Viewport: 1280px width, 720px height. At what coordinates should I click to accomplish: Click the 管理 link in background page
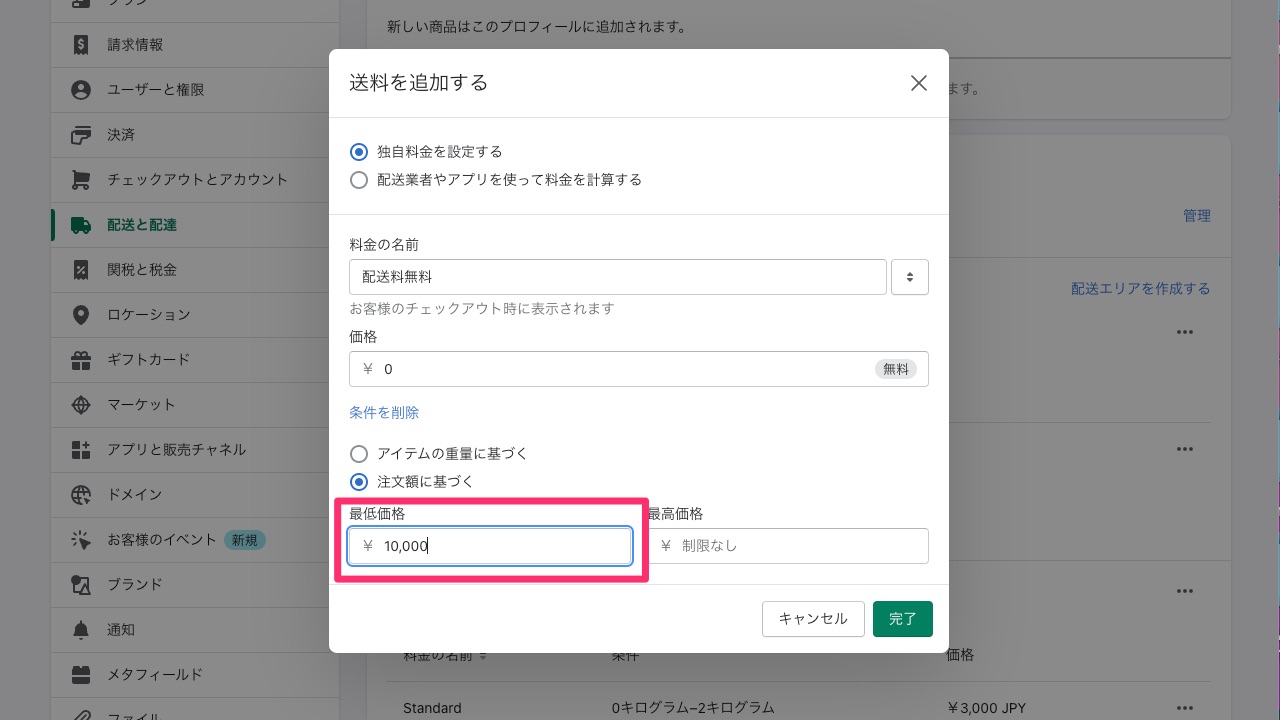coord(1197,216)
